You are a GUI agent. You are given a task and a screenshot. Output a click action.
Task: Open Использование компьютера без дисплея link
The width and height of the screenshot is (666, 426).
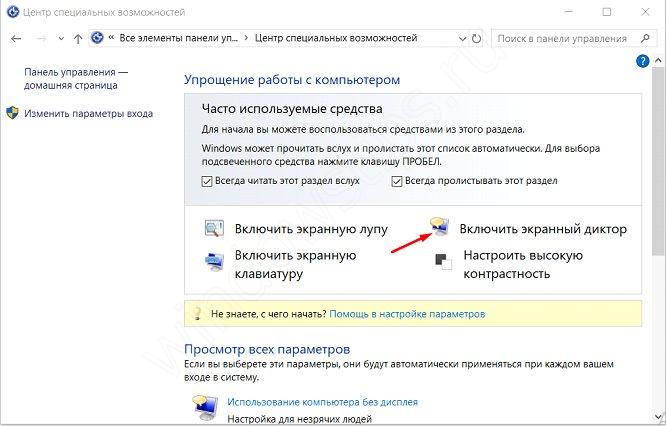(x=322, y=402)
